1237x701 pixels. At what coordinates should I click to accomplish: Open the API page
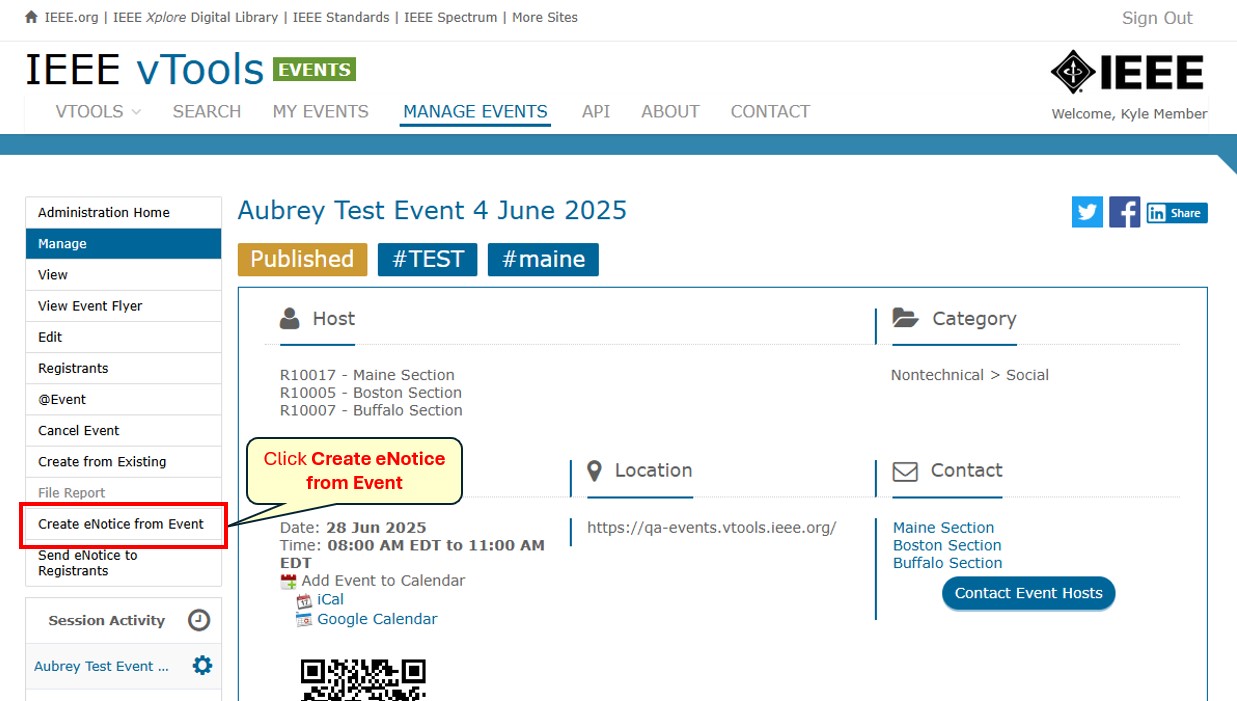point(596,112)
